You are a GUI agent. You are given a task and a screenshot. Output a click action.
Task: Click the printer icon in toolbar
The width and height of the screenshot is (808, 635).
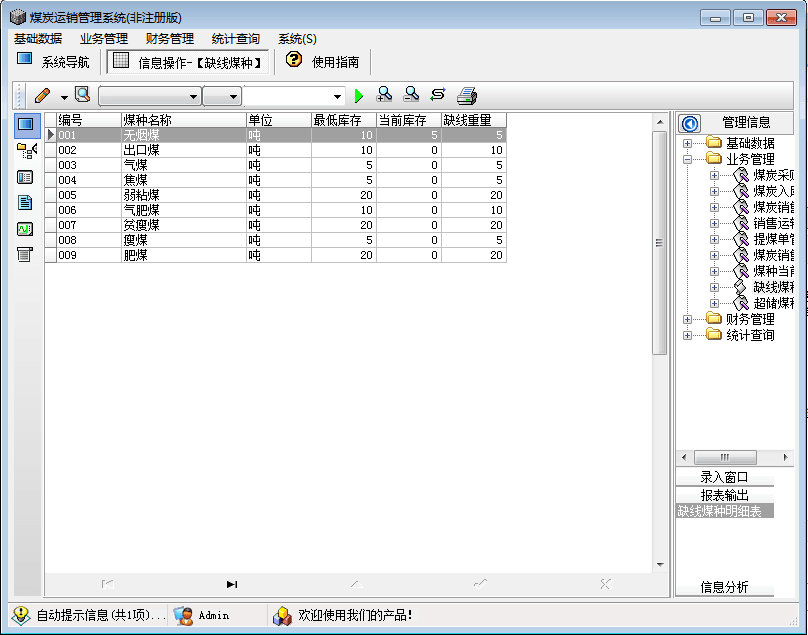(467, 96)
